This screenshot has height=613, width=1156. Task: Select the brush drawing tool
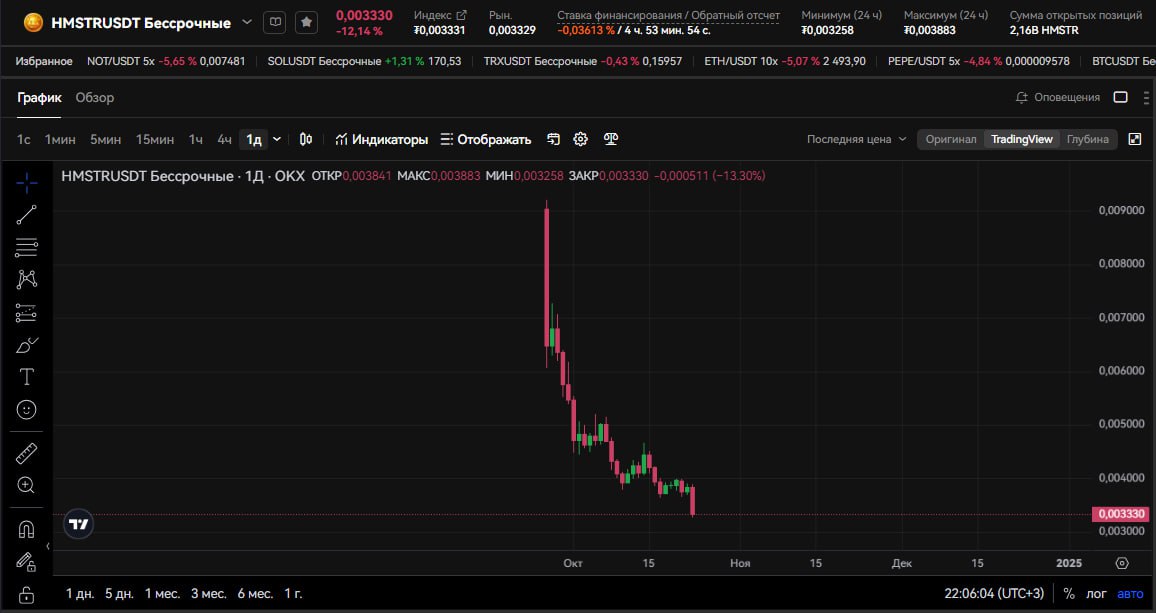pos(27,345)
